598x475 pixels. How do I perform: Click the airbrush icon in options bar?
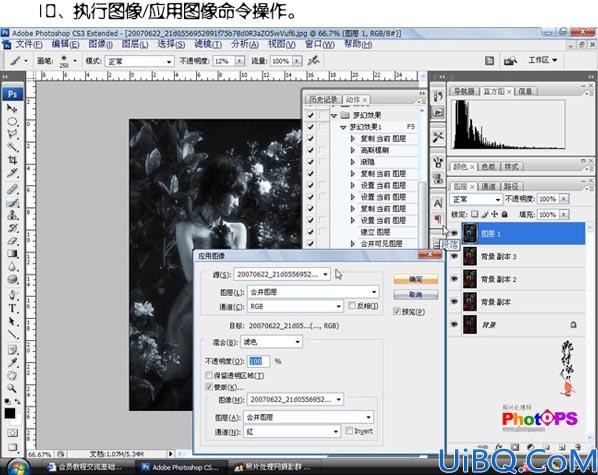click(x=313, y=60)
